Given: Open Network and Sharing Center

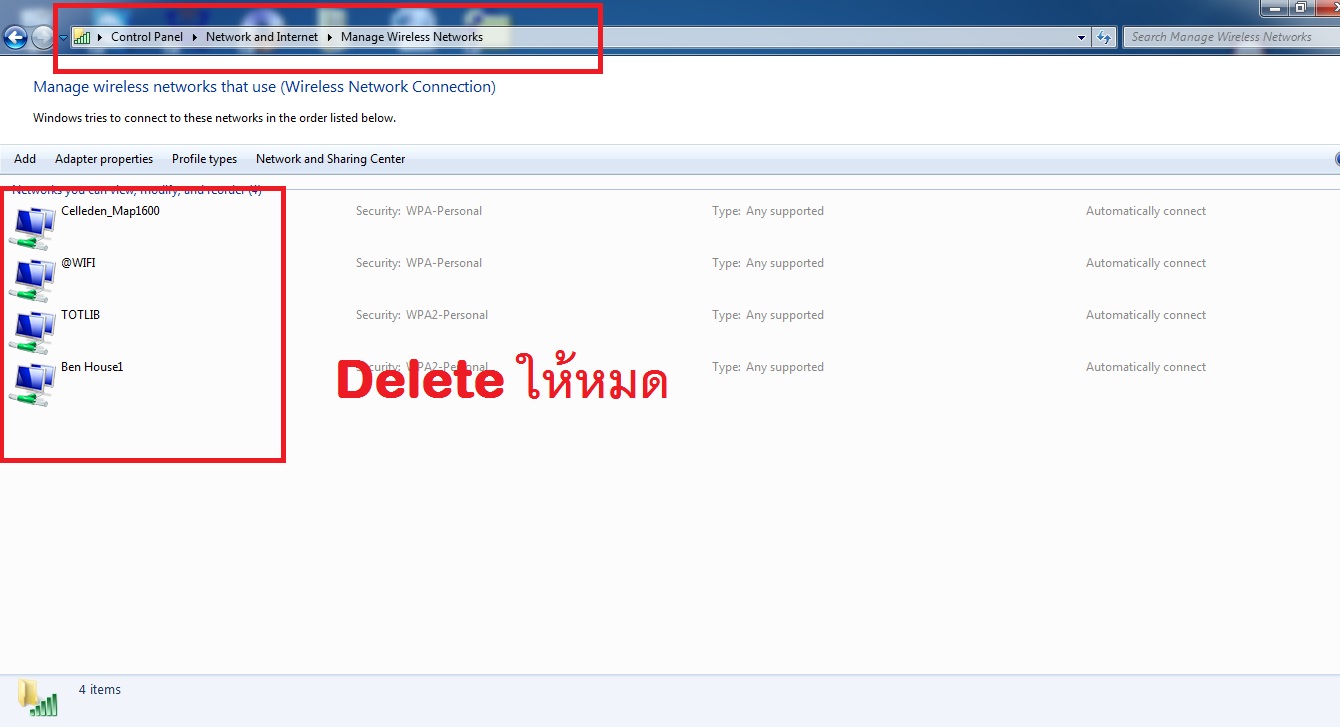Looking at the screenshot, I should (331, 159).
